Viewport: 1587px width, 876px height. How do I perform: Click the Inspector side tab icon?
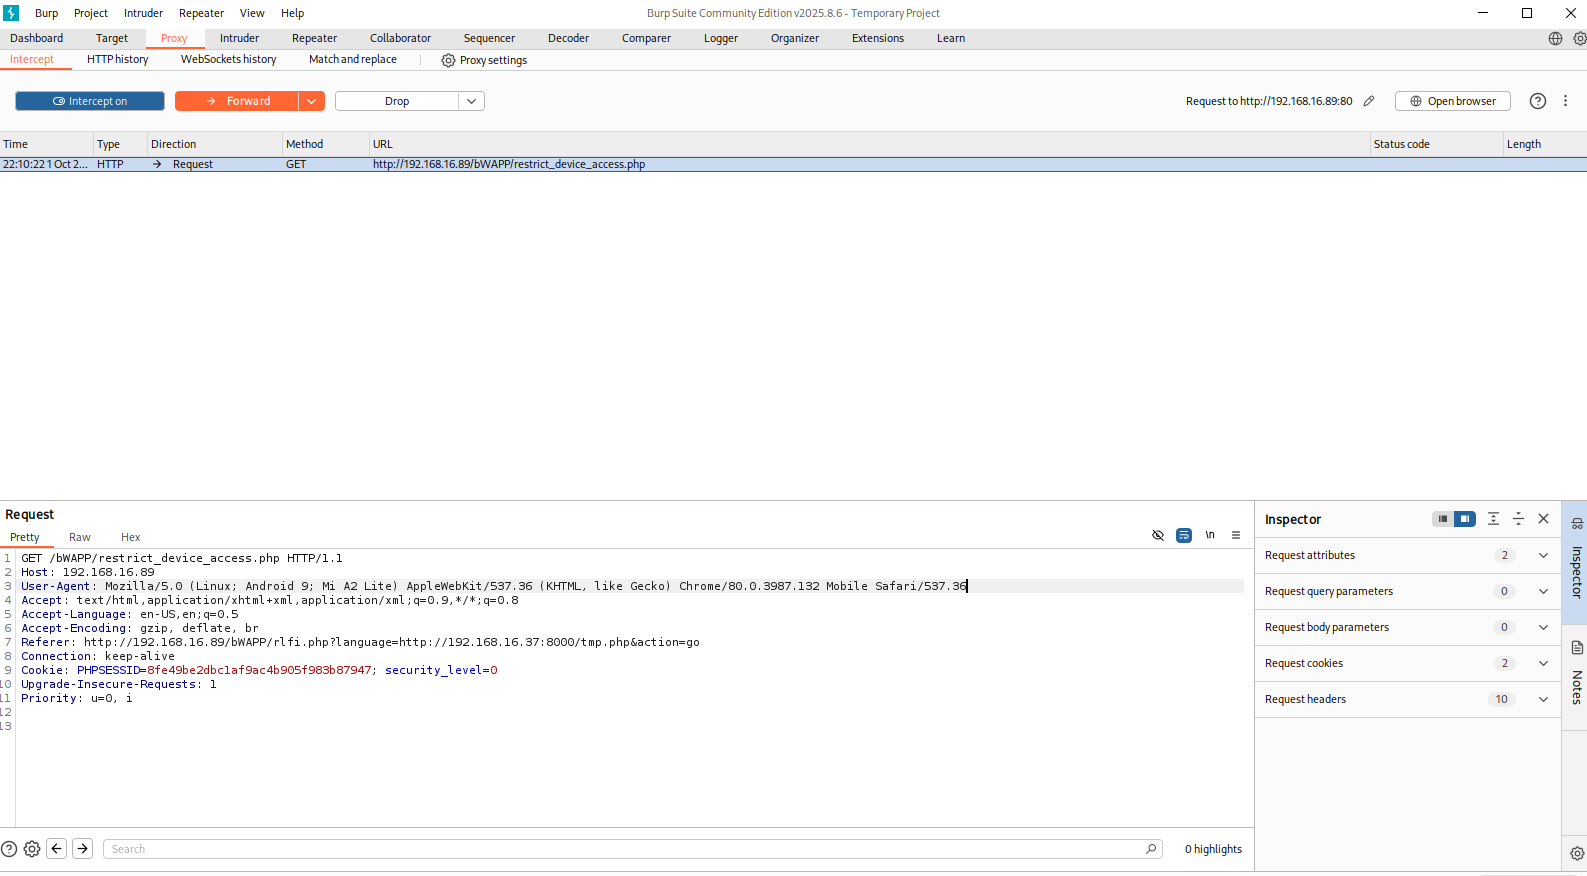[1577, 524]
